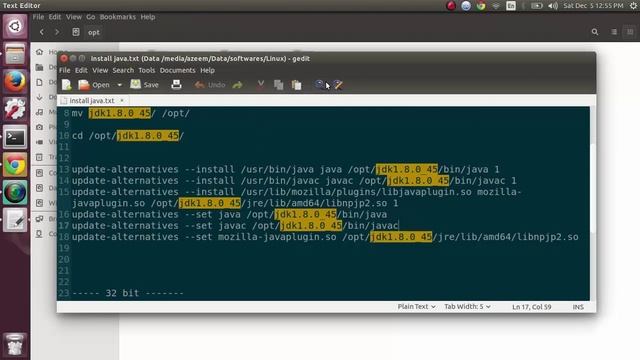Screen dimensions: 640x360
Task: Open System Settings tool launcher icon
Action: coord(15,109)
